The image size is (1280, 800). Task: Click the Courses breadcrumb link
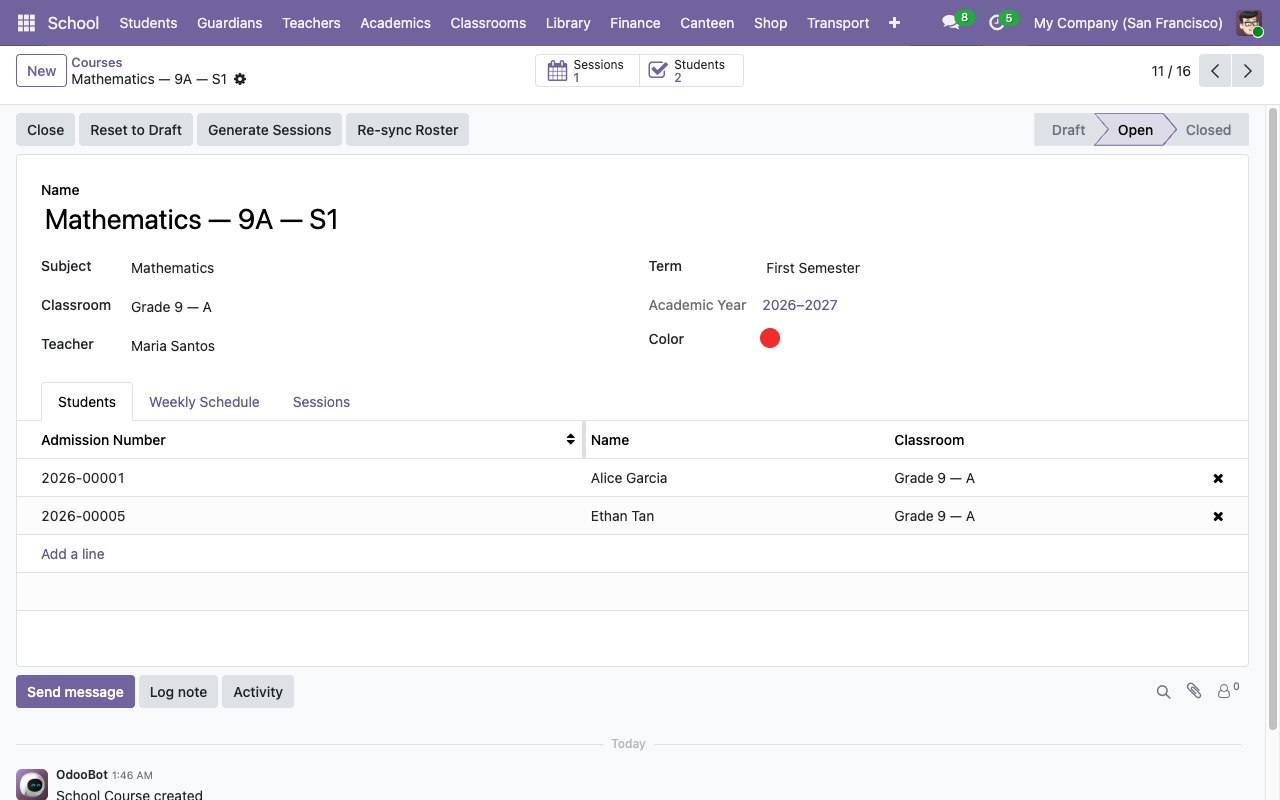[97, 62]
